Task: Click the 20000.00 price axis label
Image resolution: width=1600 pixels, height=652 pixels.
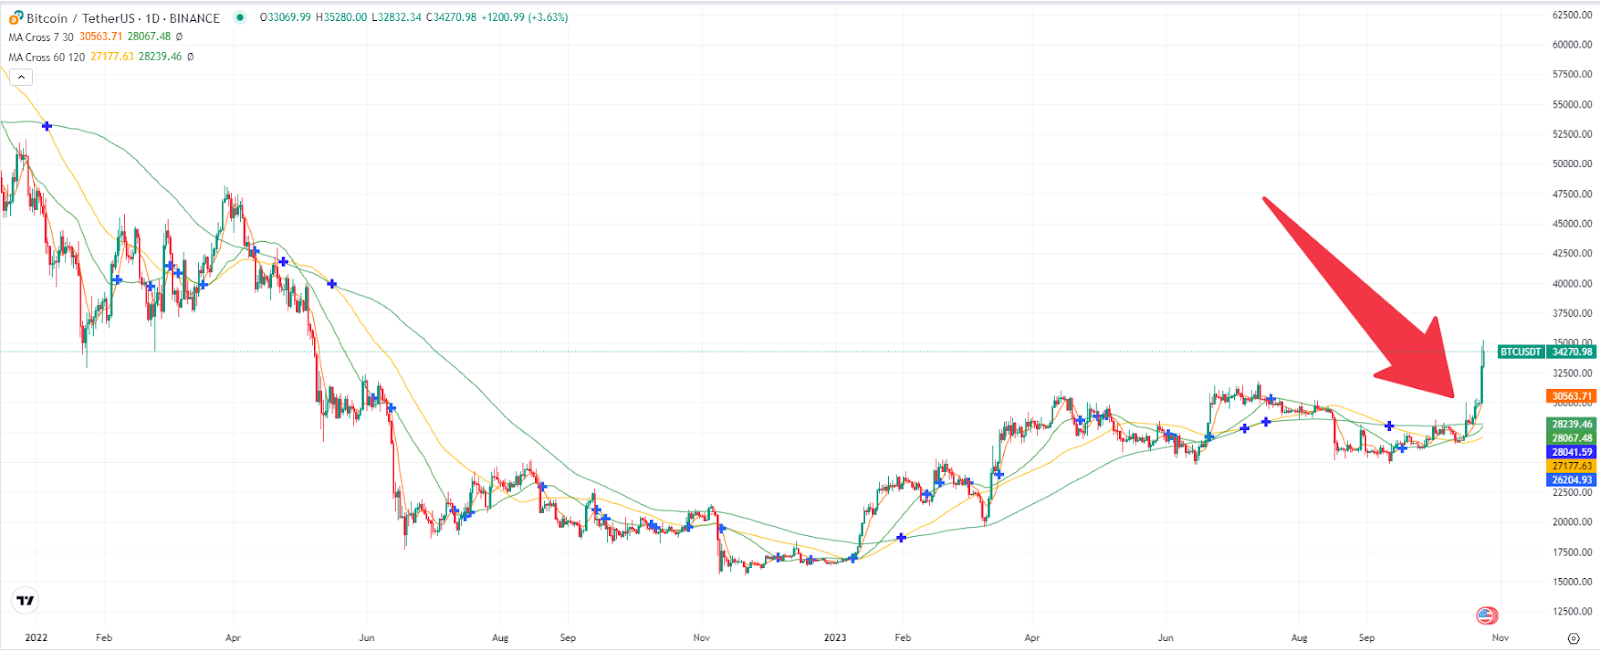Action: (1572, 522)
